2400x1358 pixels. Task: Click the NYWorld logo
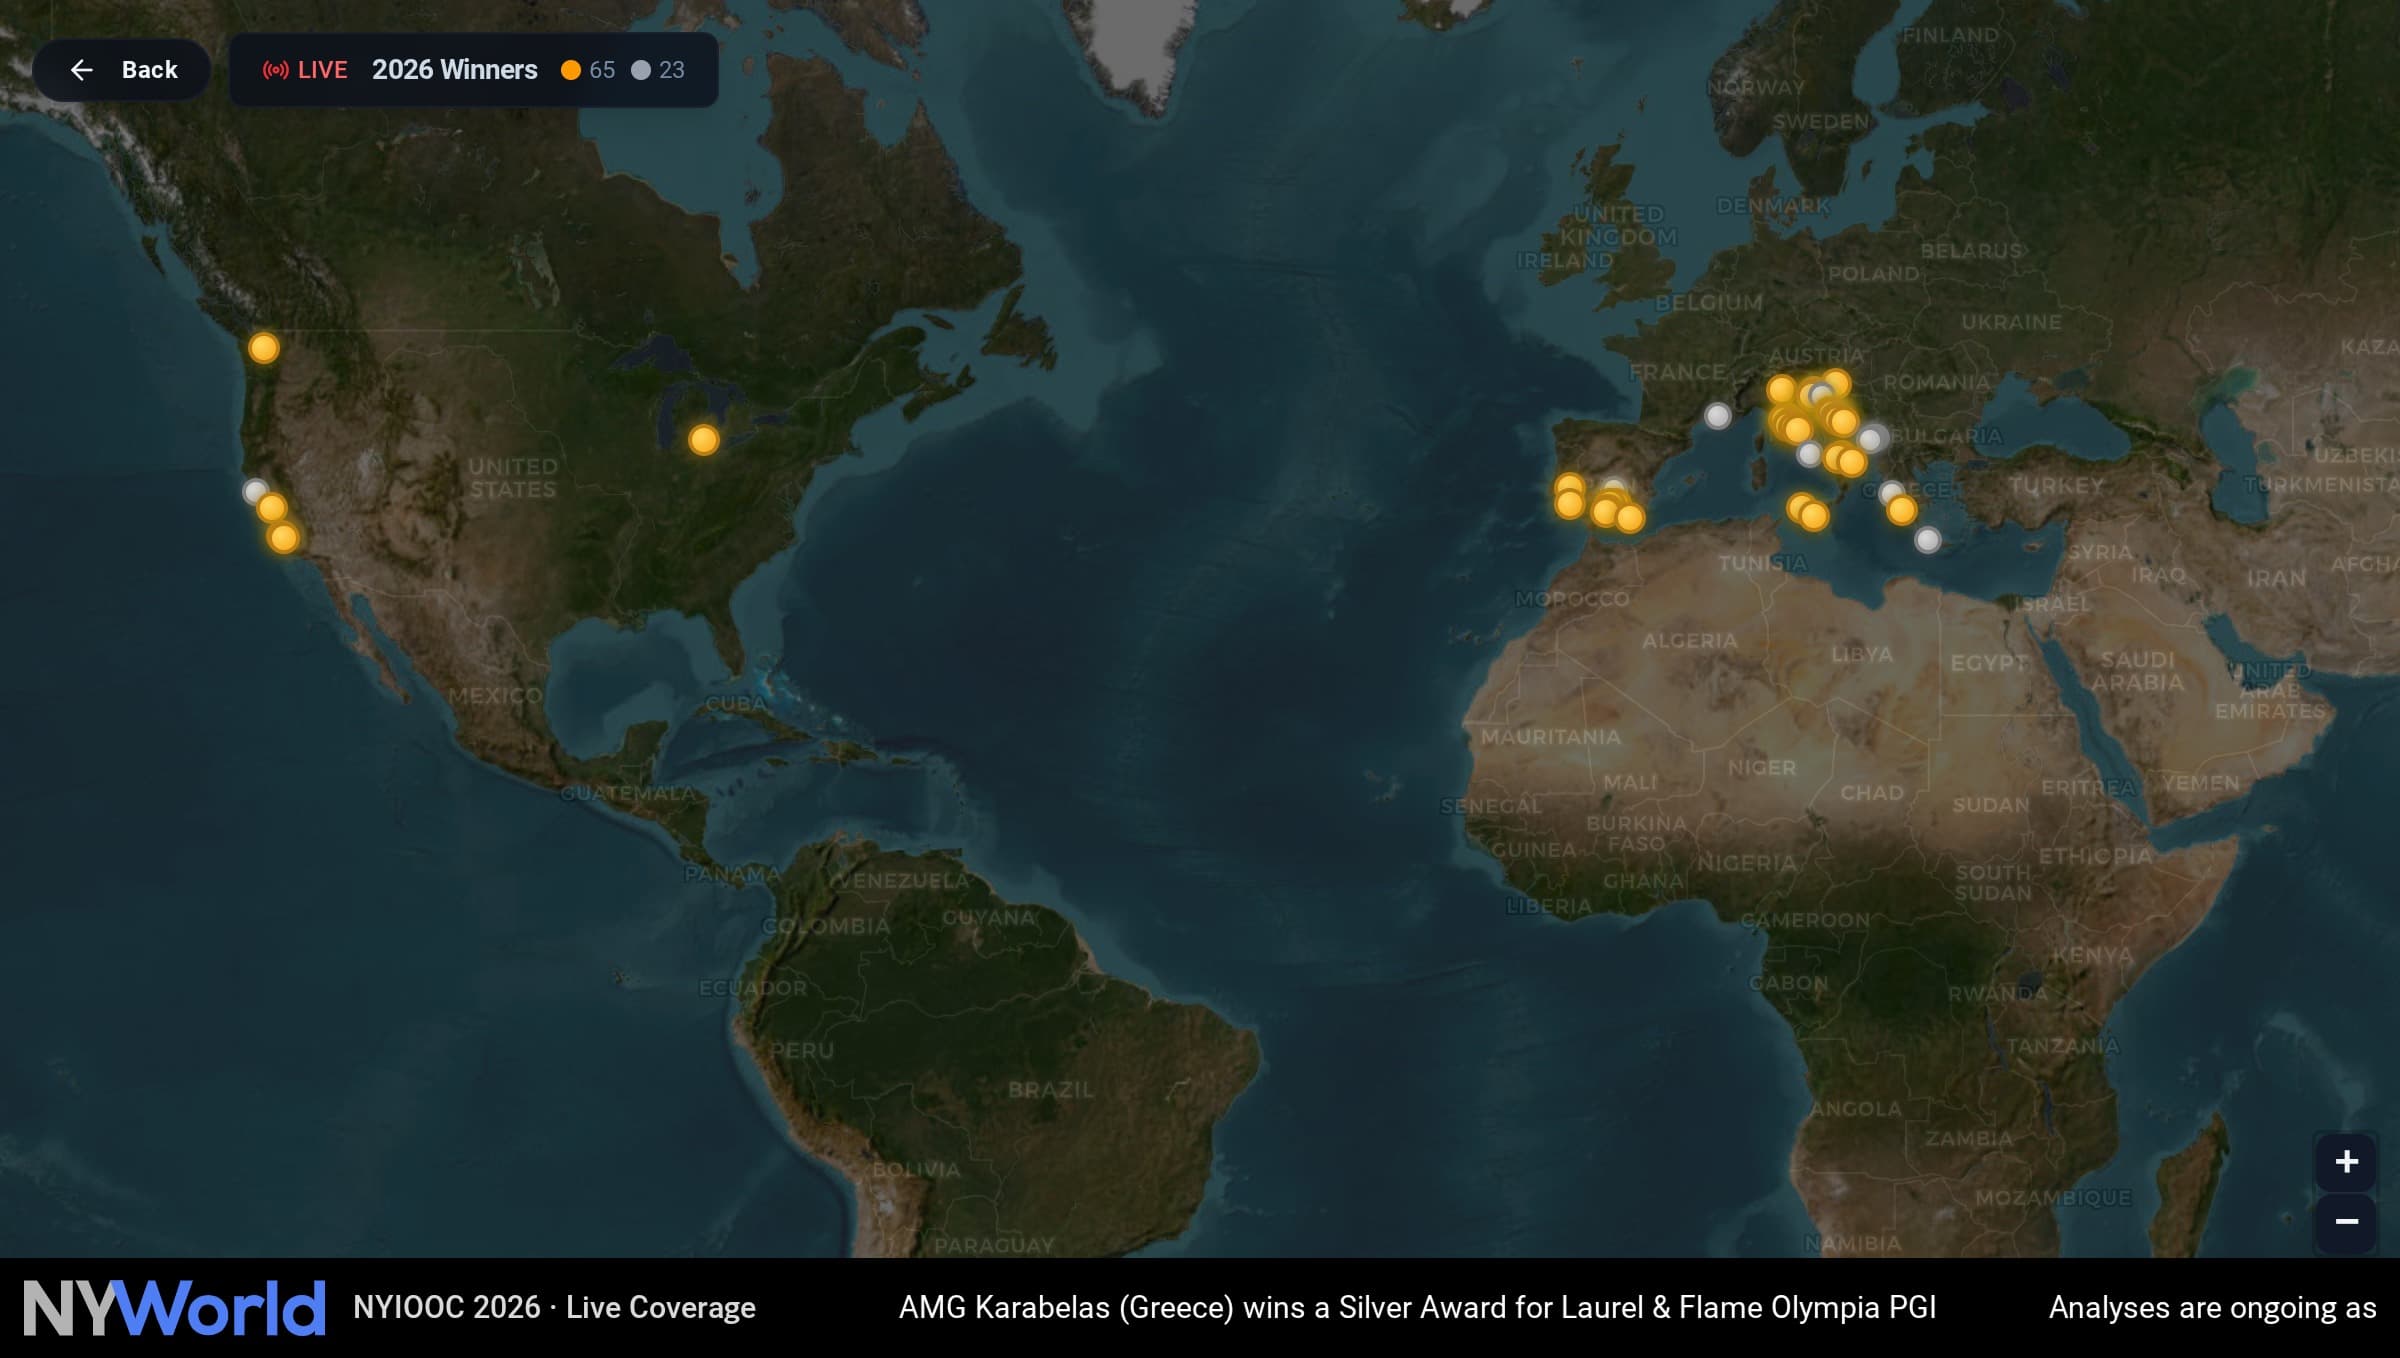pos(175,1307)
